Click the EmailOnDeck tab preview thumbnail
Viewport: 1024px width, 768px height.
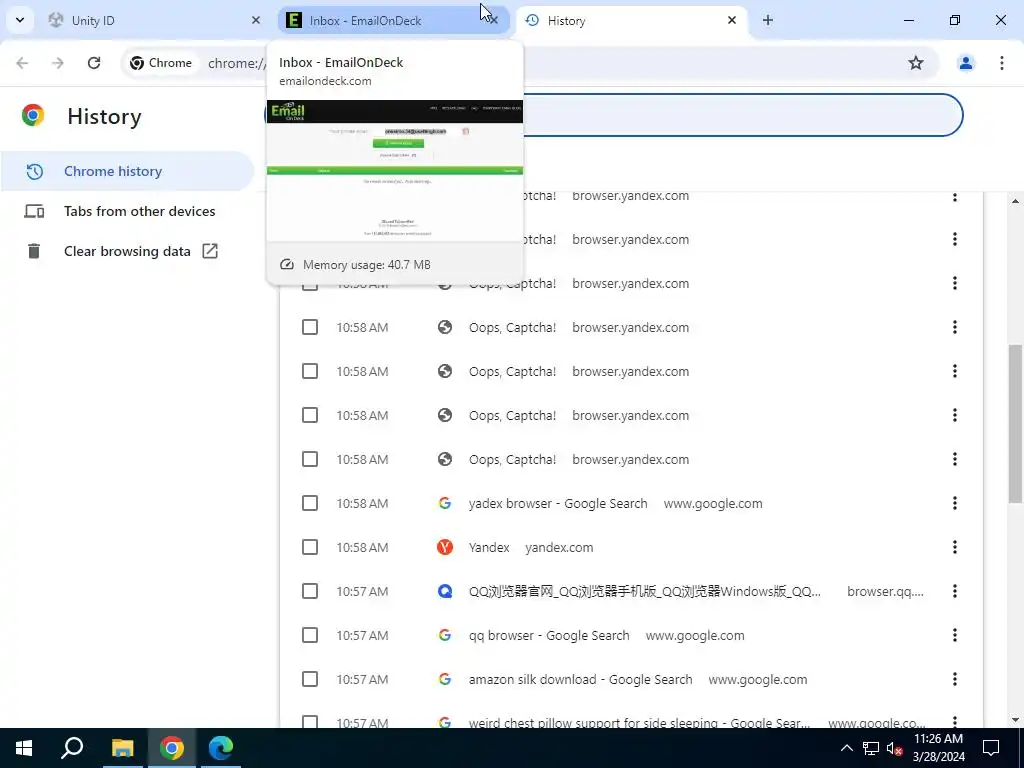pos(394,170)
